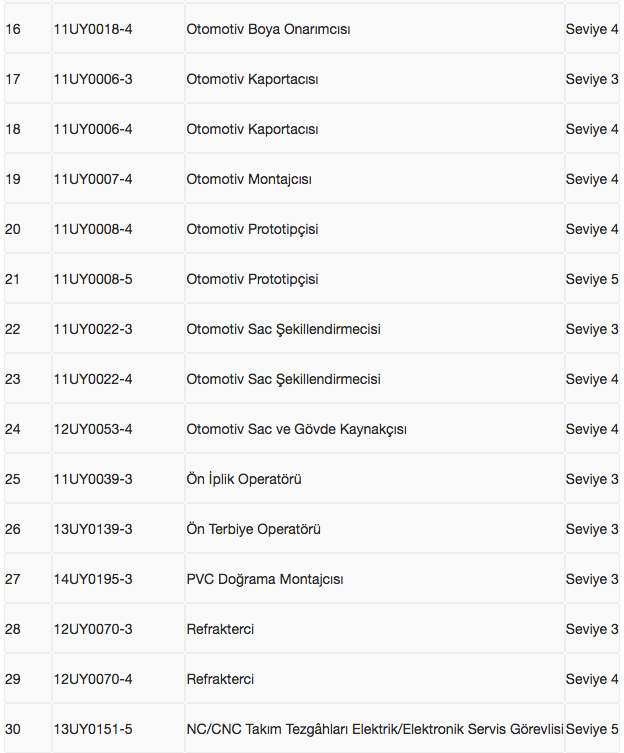The image size is (624, 753).
Task: Click the code 11UY0039-3
Action: (x=93, y=479)
